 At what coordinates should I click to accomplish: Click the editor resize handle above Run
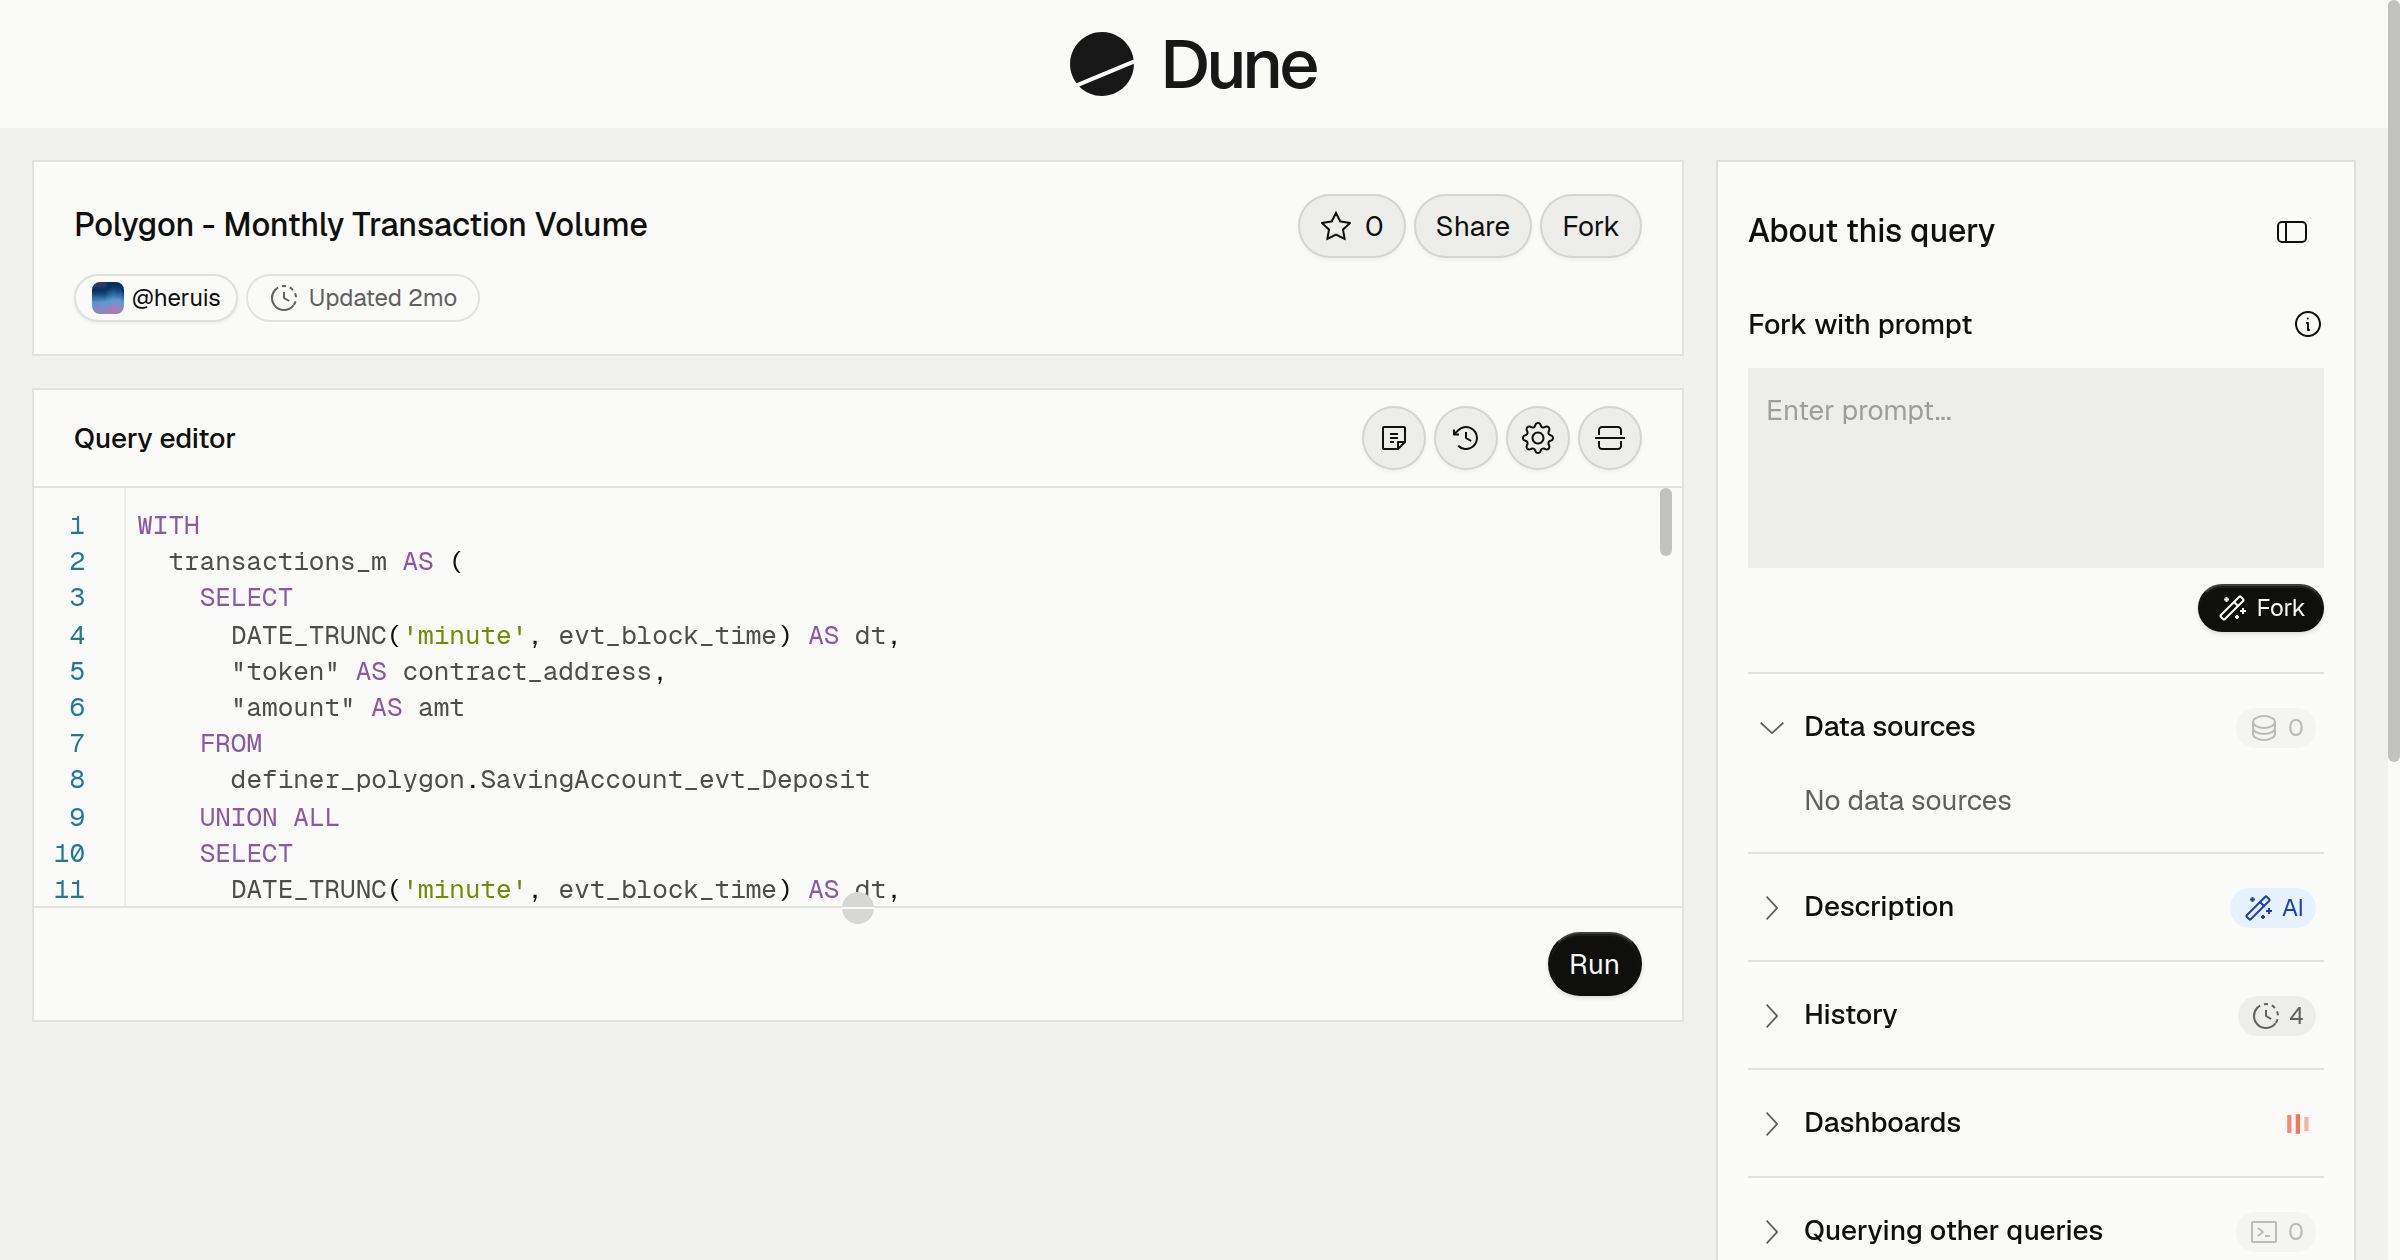click(x=858, y=908)
